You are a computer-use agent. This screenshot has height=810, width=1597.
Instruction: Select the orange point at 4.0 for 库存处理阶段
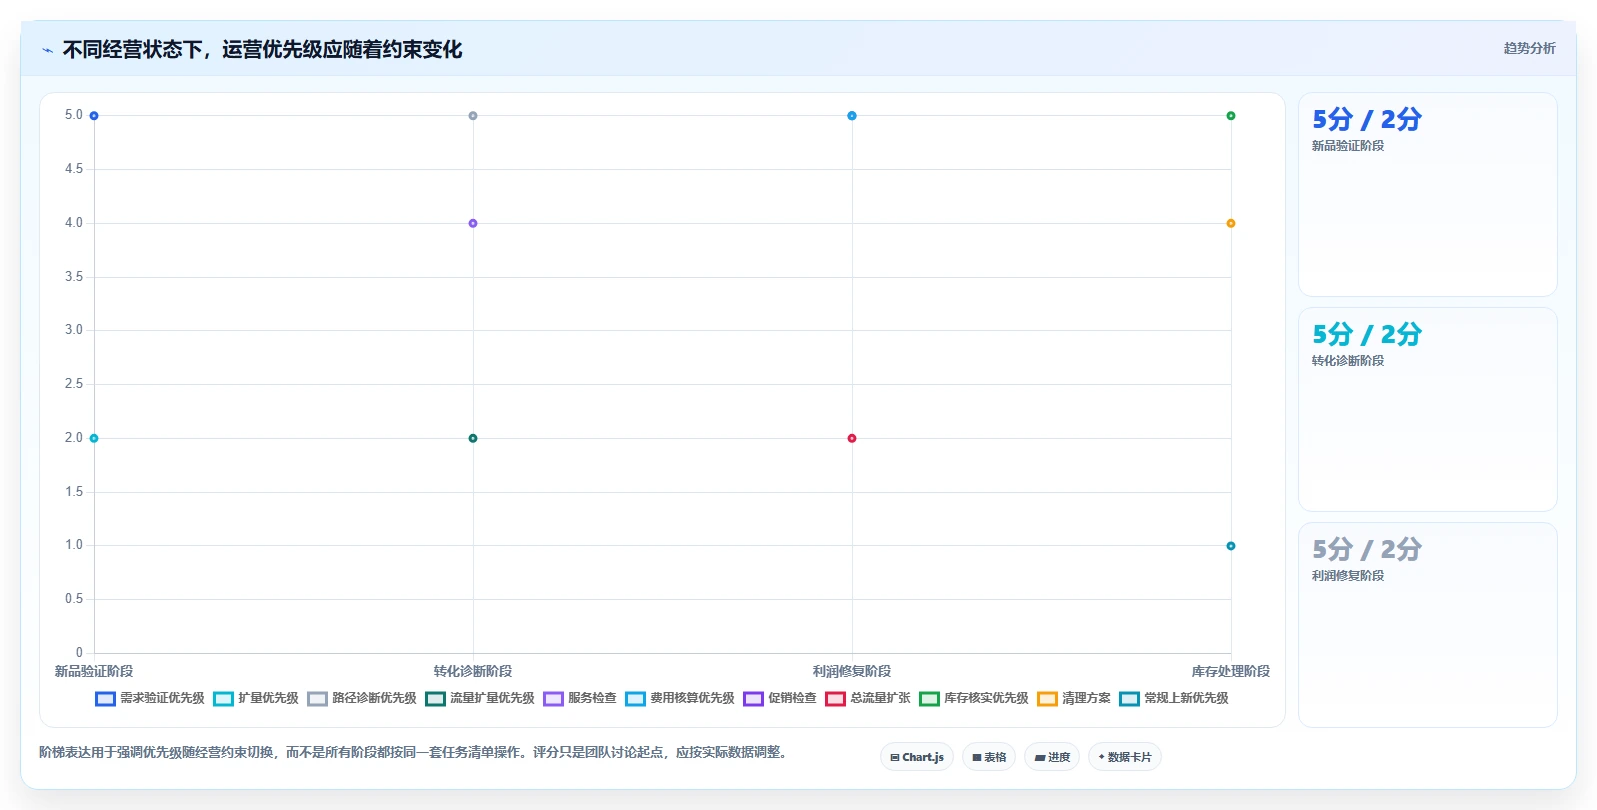click(x=1231, y=223)
